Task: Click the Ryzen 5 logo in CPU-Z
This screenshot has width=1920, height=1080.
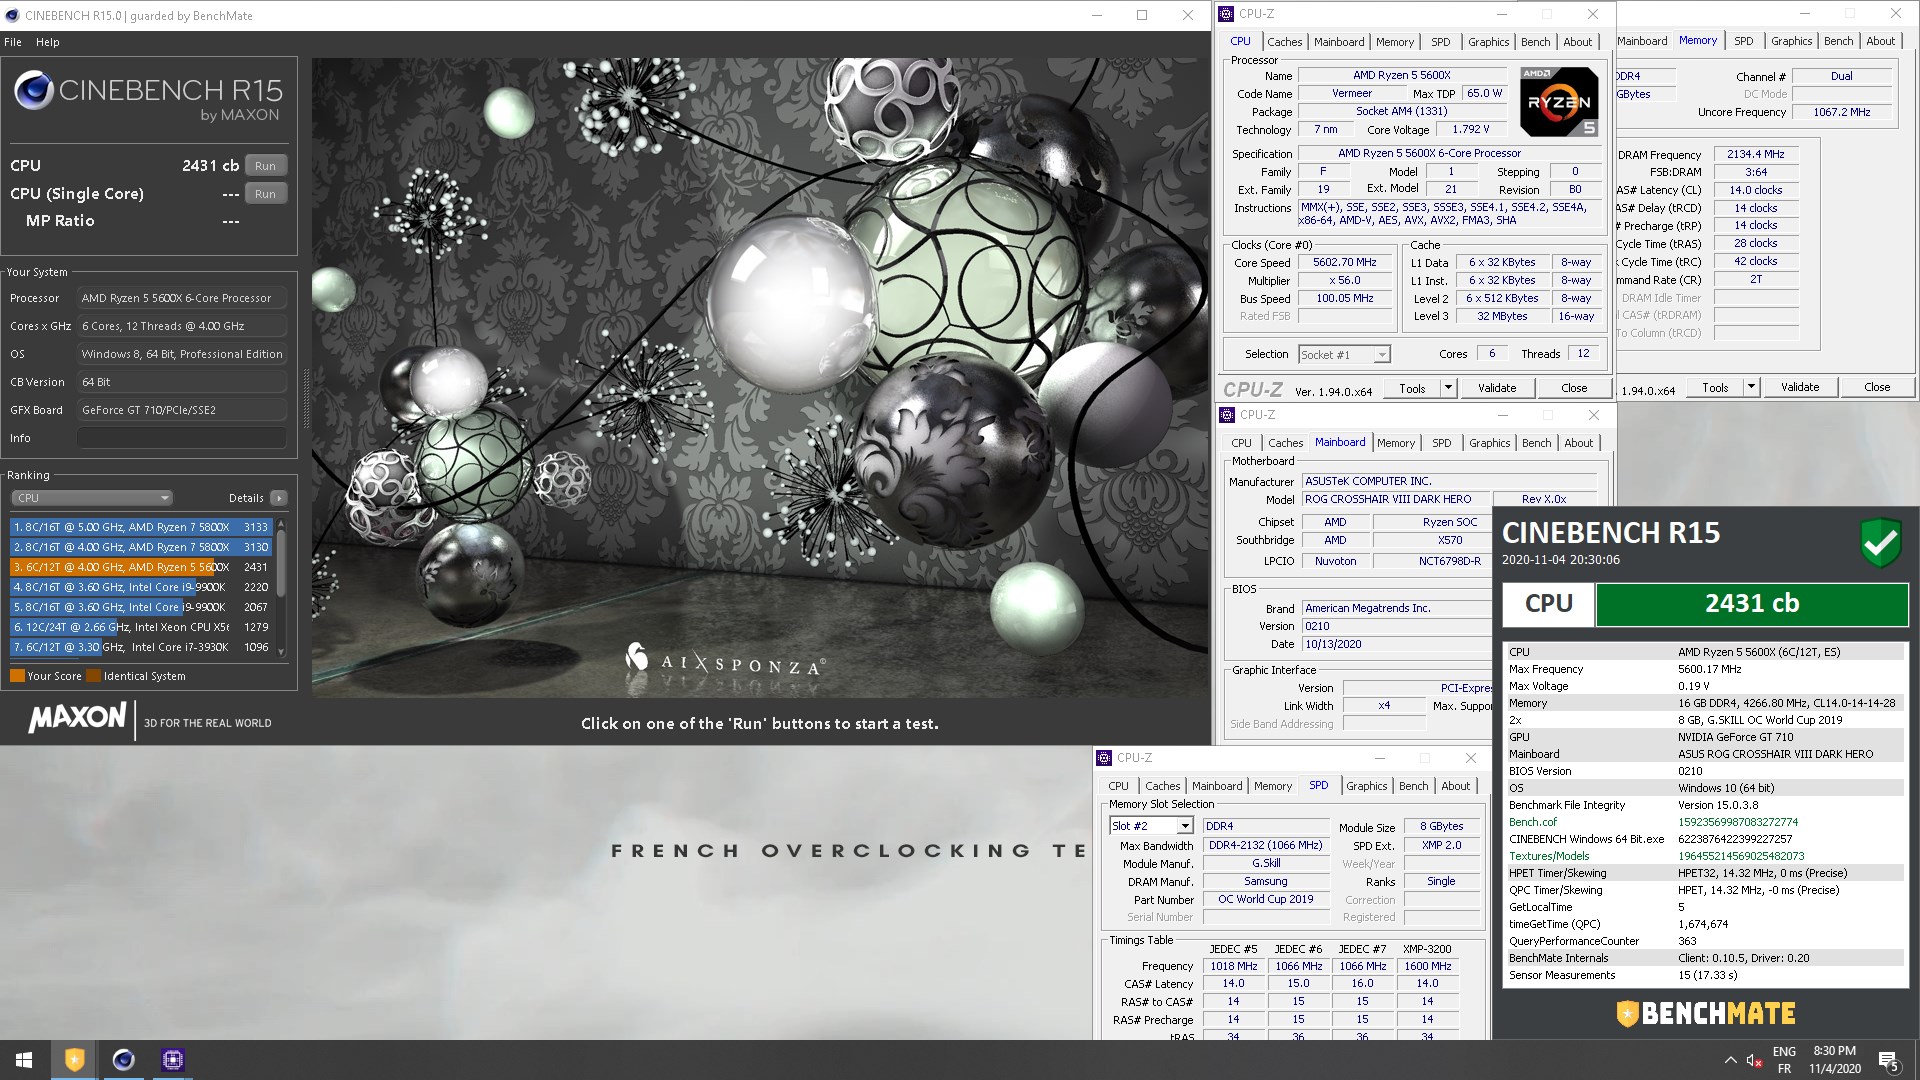Action: 1558,102
